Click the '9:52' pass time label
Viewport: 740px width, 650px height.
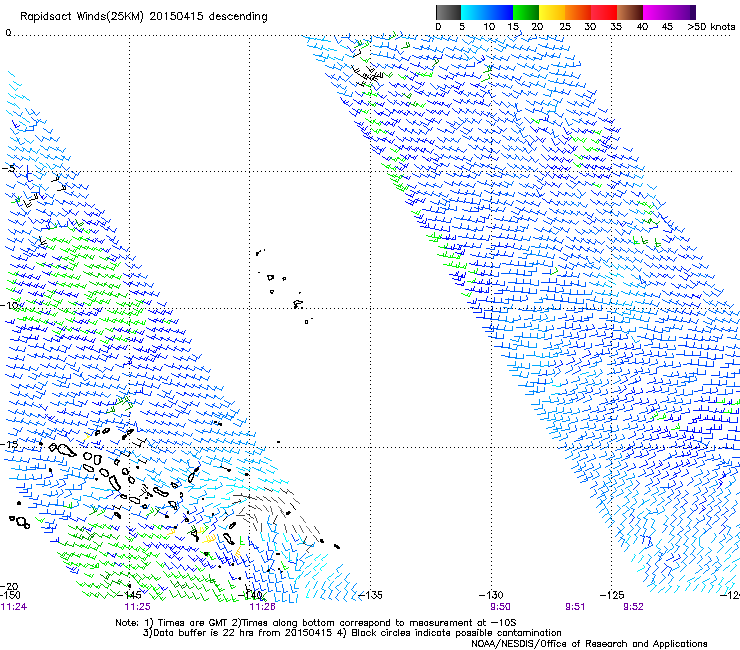pyautogui.click(x=633, y=607)
